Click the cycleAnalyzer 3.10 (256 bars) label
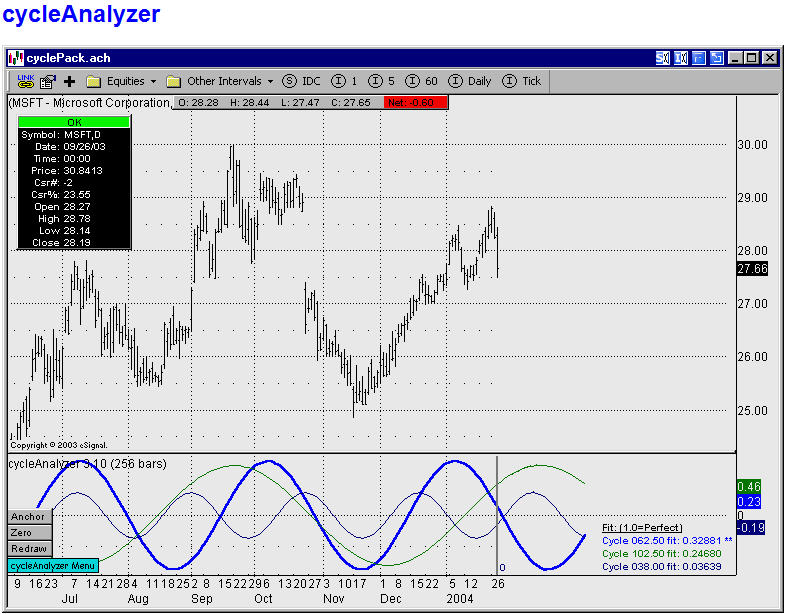 [88, 464]
